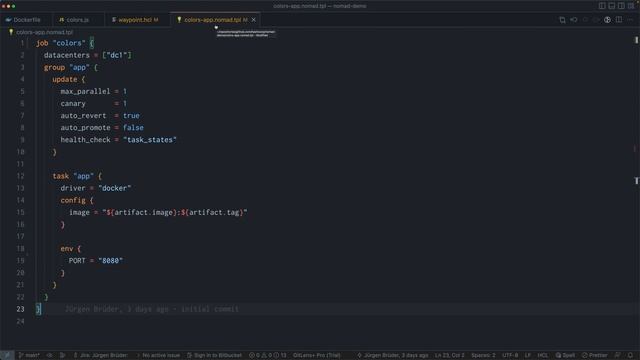Open Customize Layout icon in title bar
The width and height of the screenshot is (640, 360).
631,6
